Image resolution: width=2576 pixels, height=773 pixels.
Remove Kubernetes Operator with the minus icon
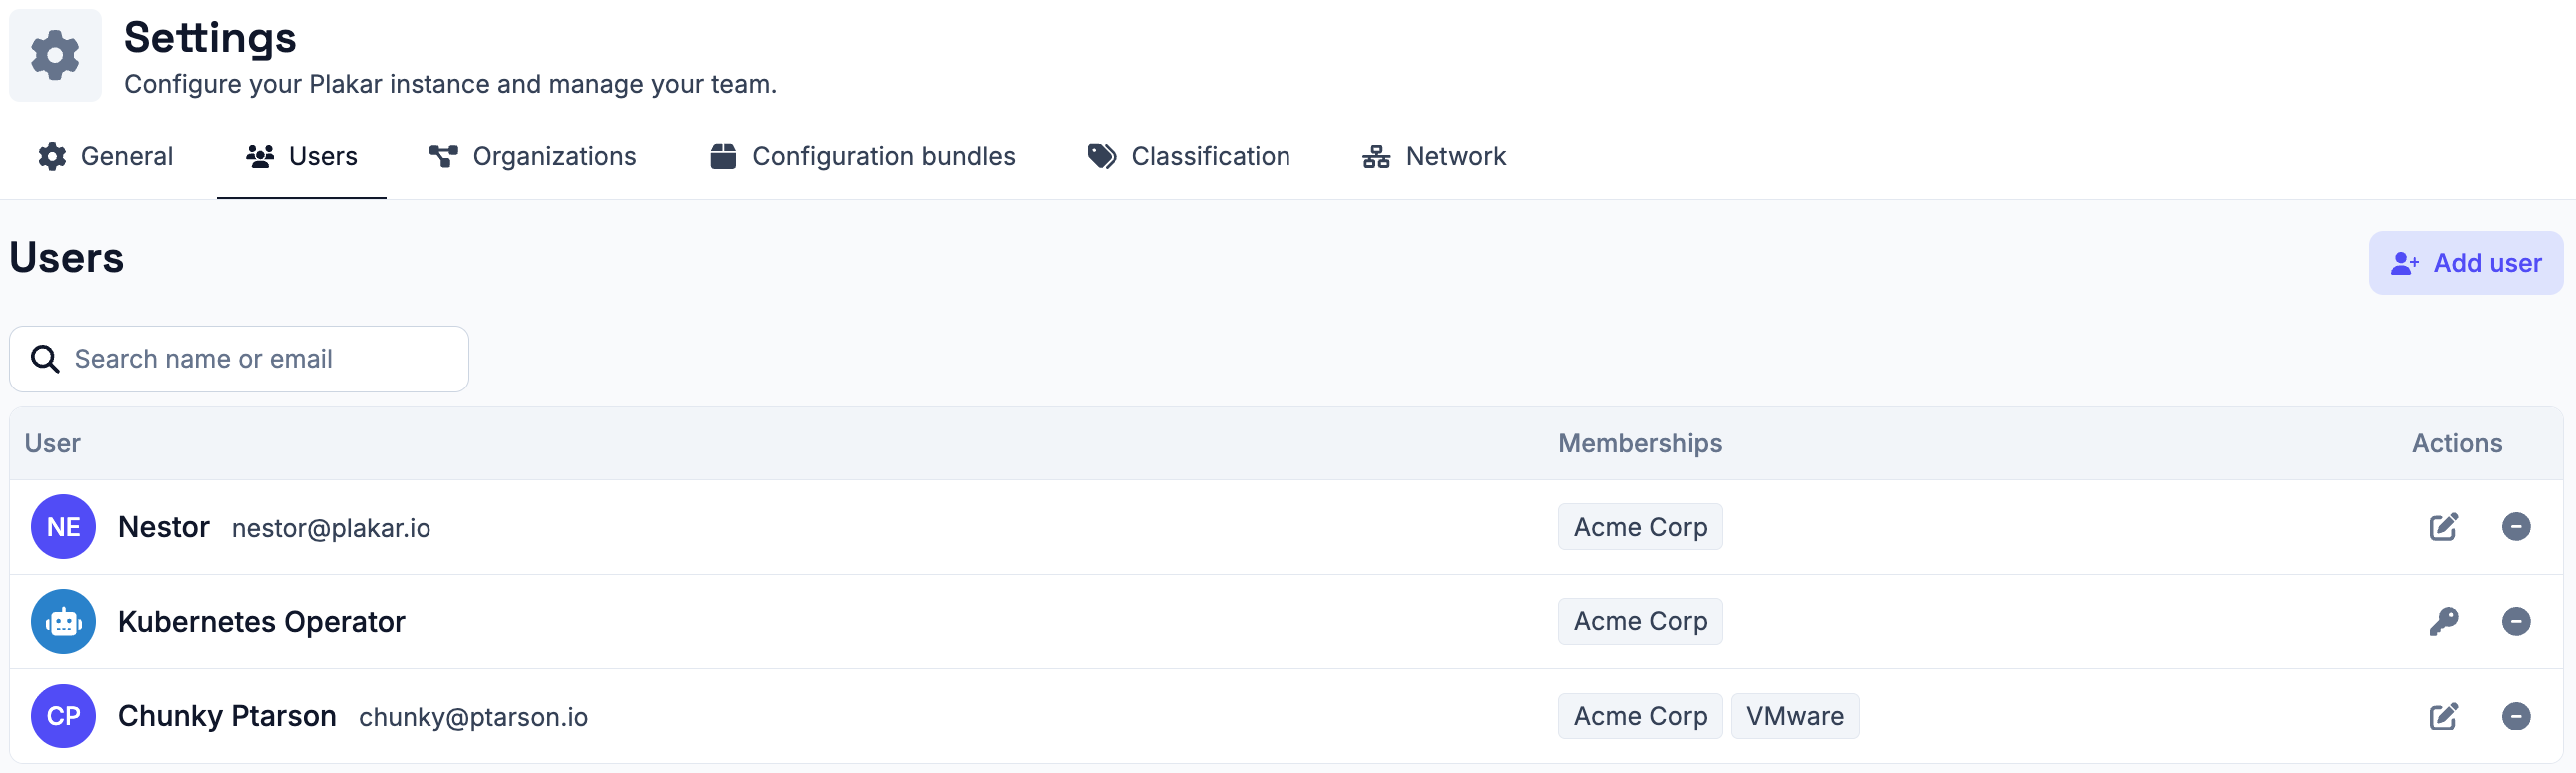tap(2516, 622)
